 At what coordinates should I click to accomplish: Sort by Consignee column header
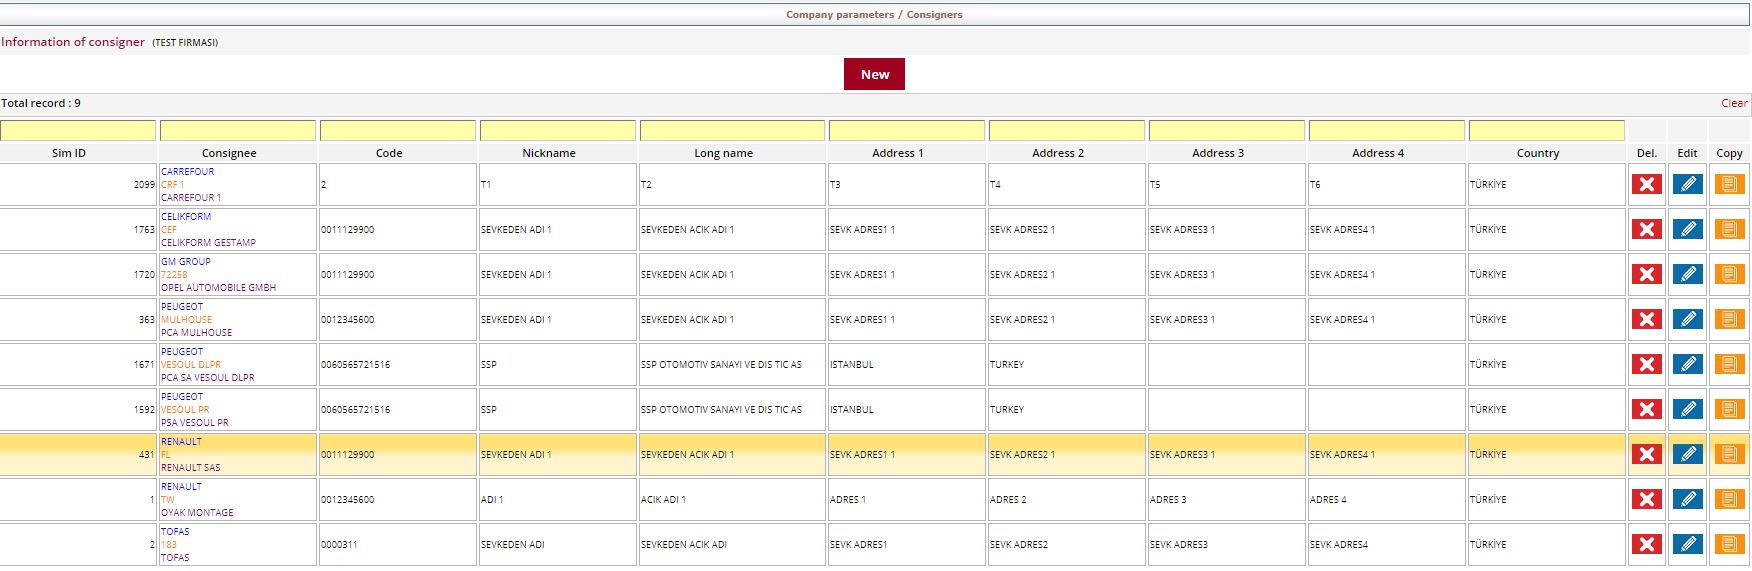pos(229,153)
